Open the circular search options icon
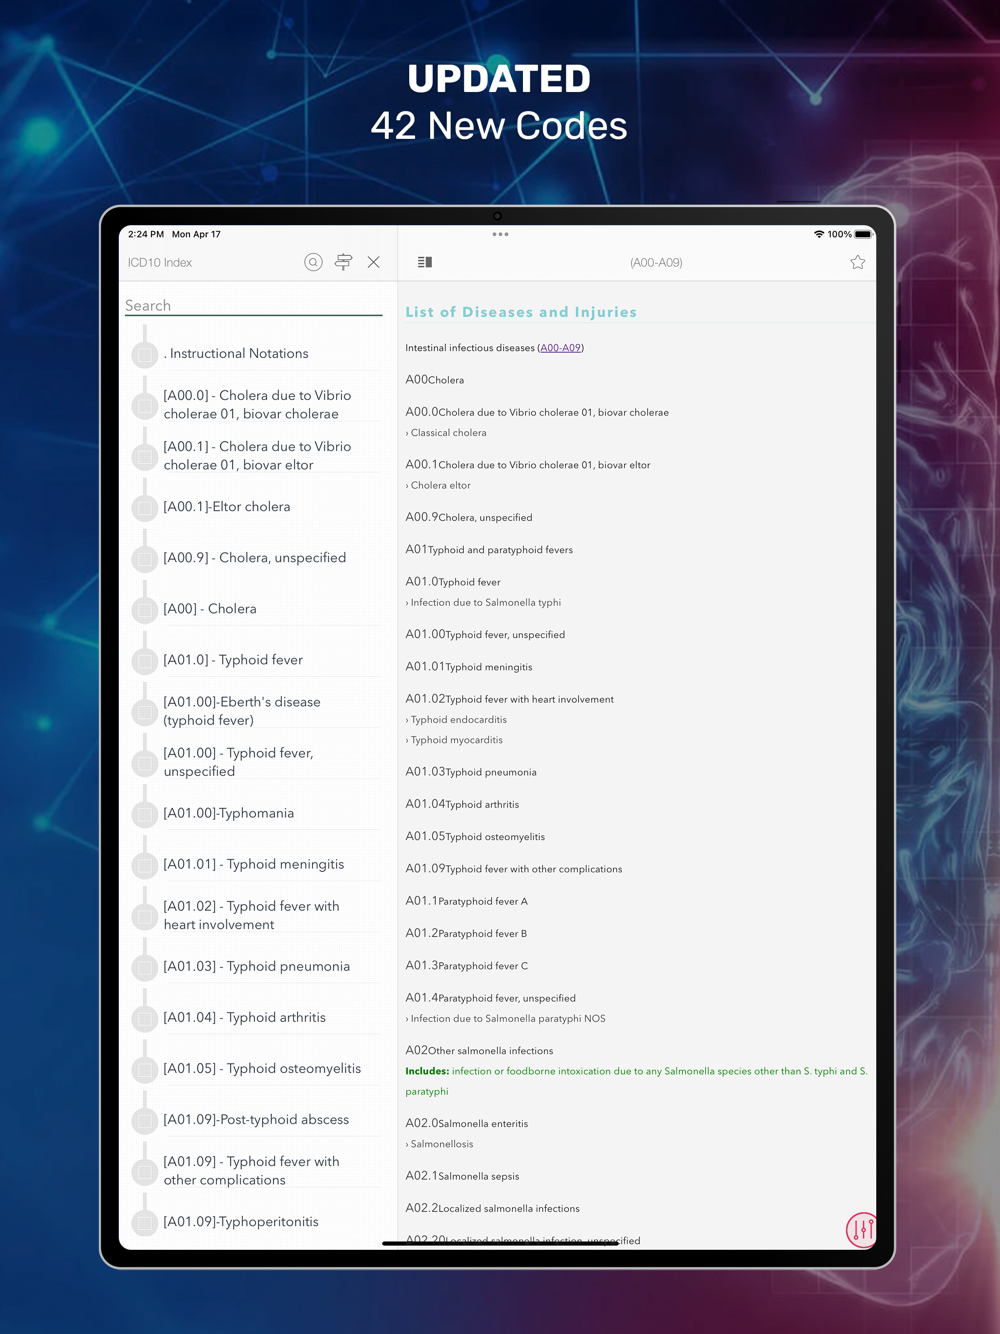1000x1334 pixels. 313,262
